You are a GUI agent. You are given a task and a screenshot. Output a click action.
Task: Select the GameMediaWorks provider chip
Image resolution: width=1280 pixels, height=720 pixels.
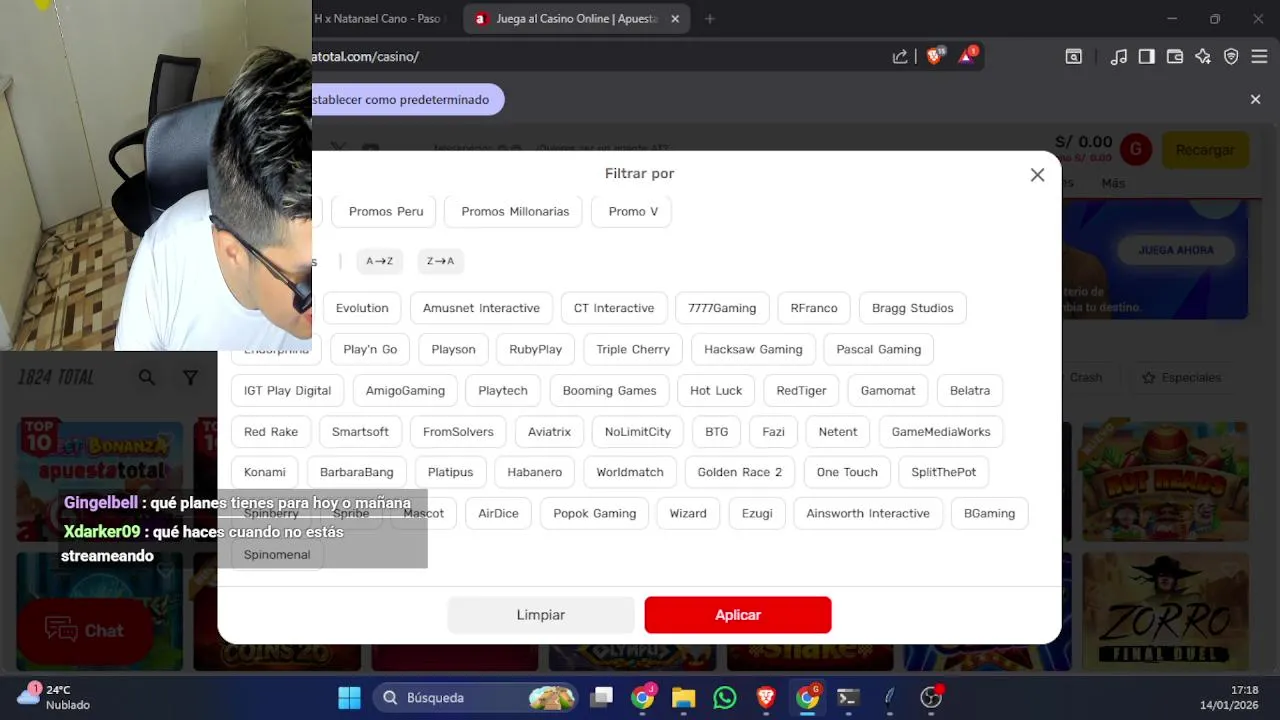[x=941, y=431]
